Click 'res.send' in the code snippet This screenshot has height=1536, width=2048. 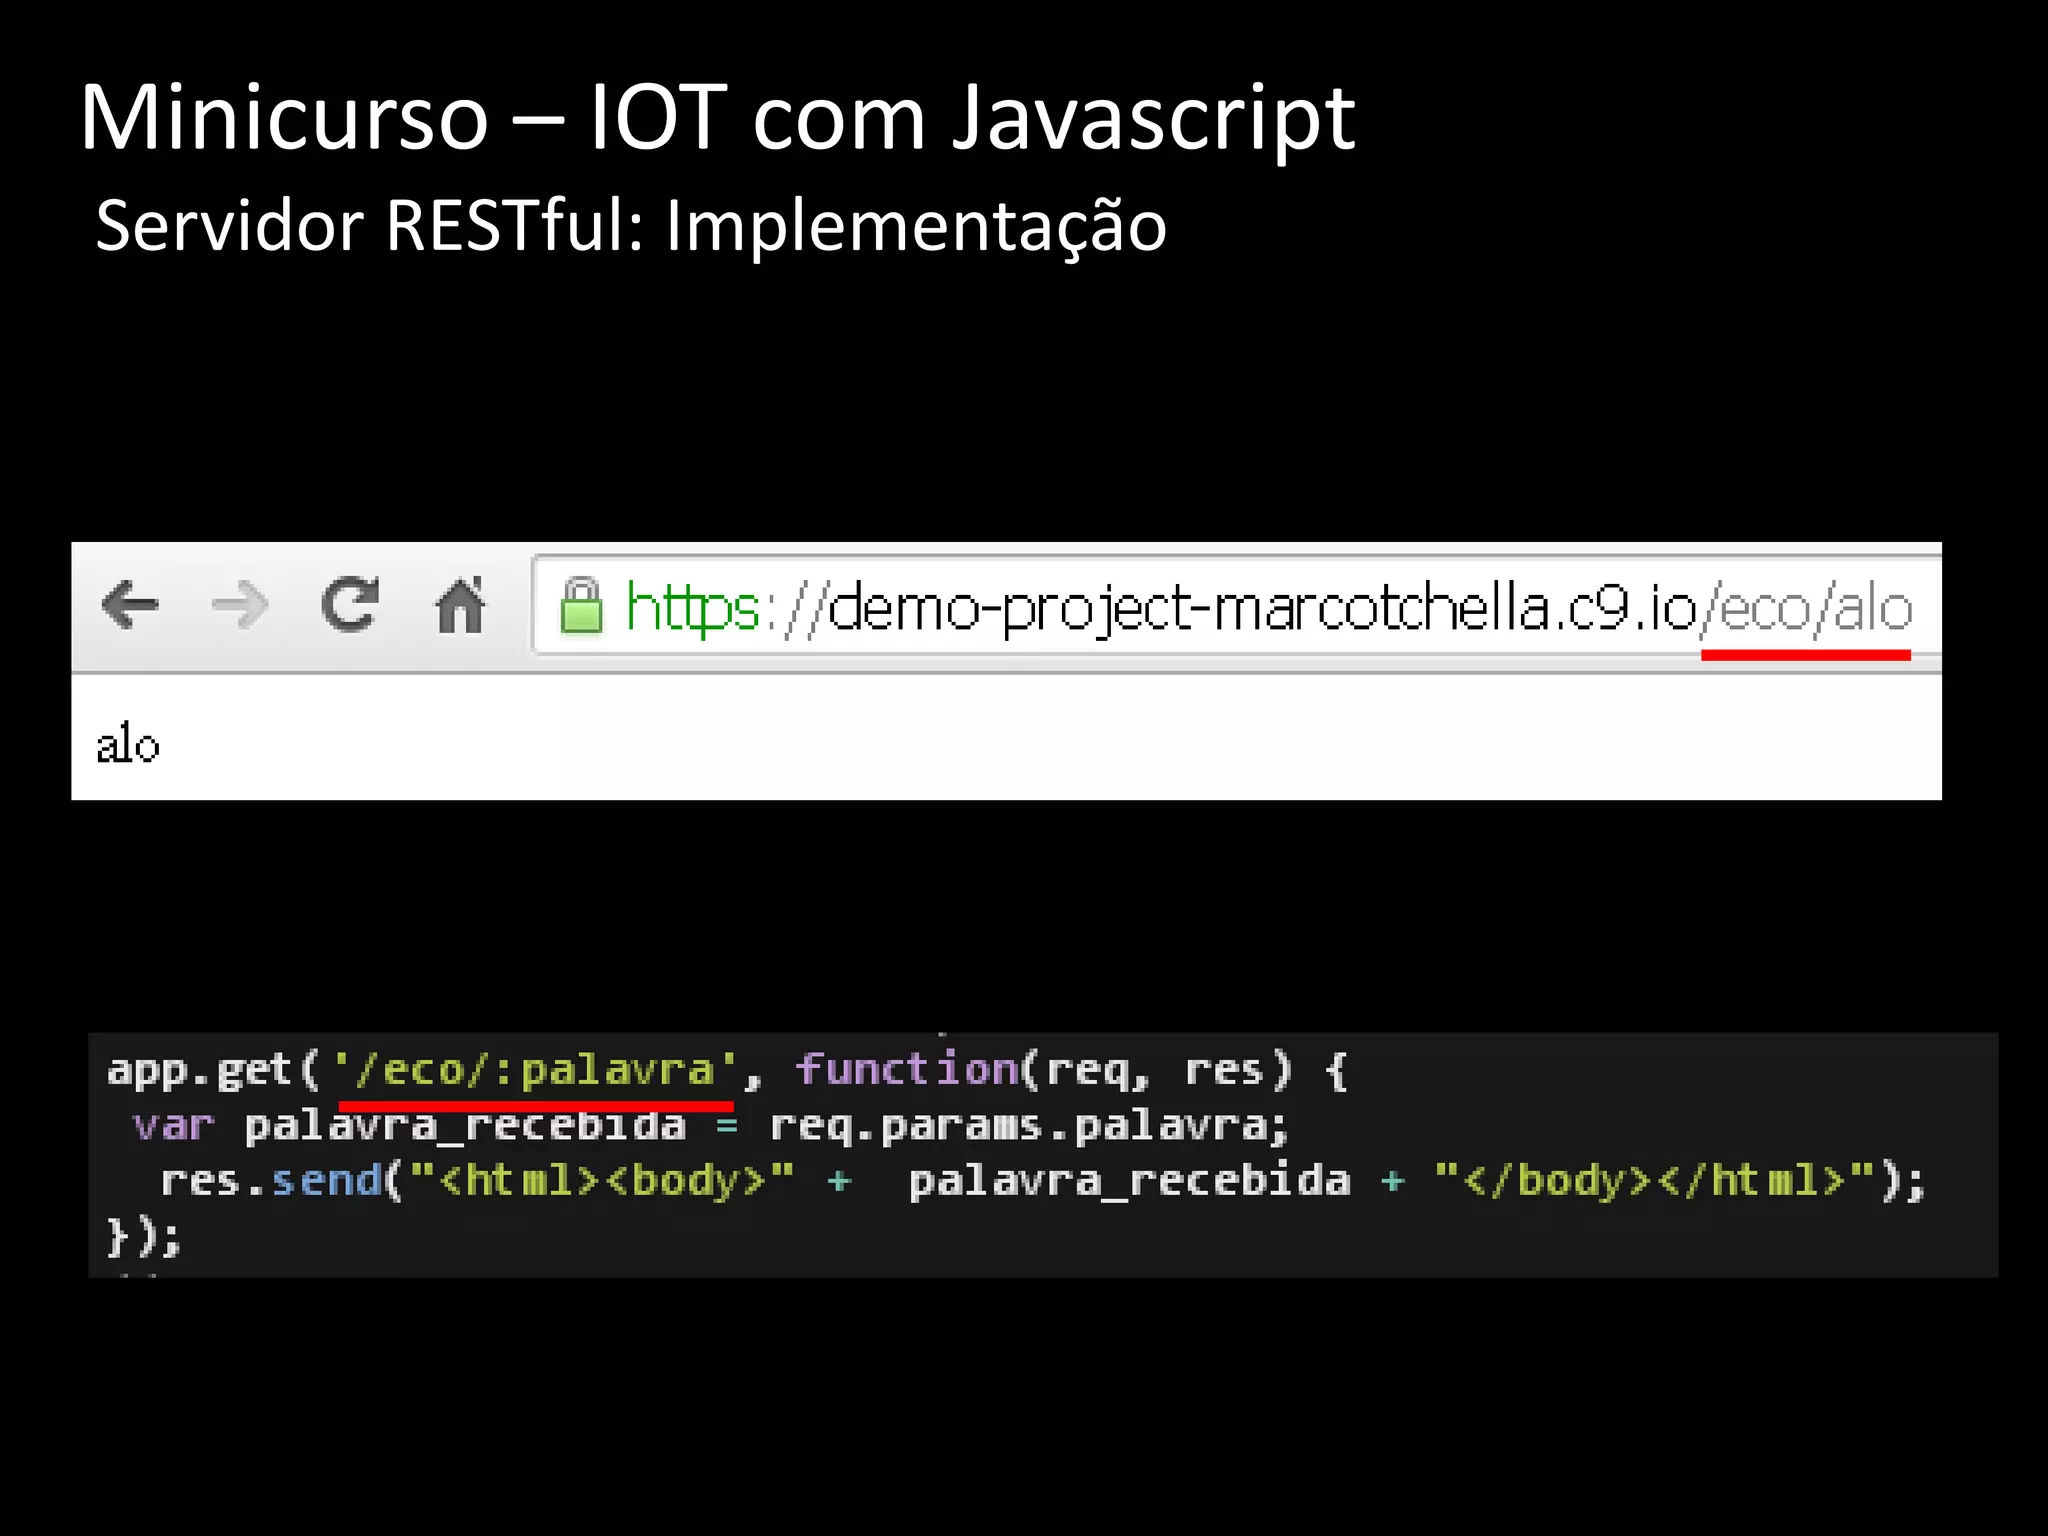[272, 1181]
